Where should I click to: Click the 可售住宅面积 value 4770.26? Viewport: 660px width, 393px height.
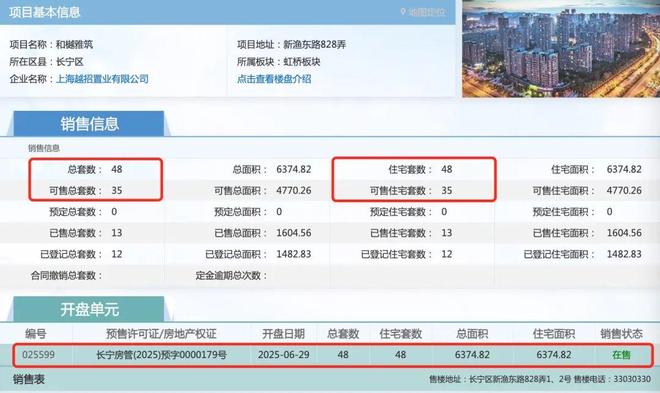coord(624,191)
